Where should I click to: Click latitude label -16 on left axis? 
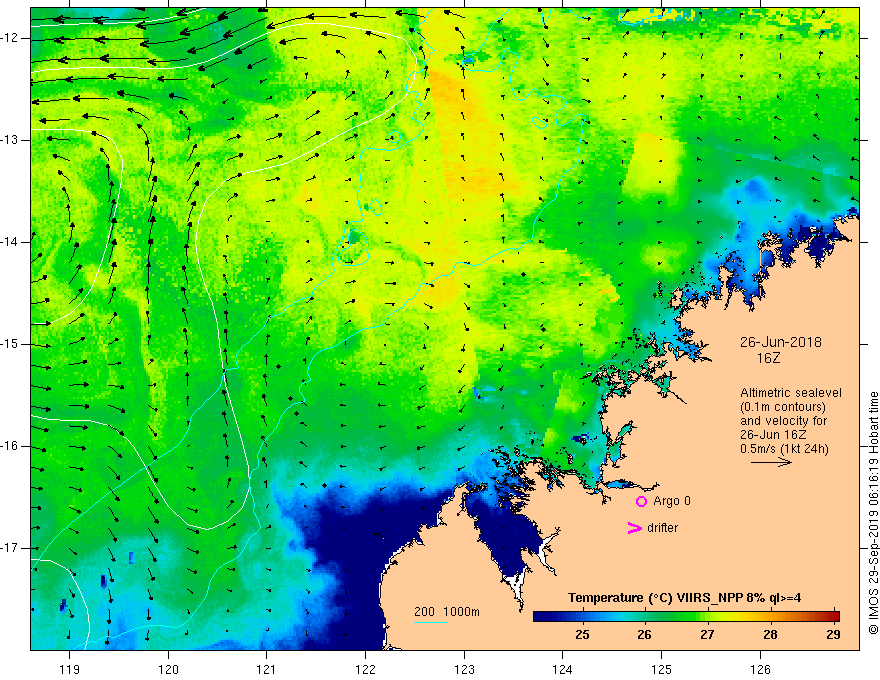click(11, 446)
